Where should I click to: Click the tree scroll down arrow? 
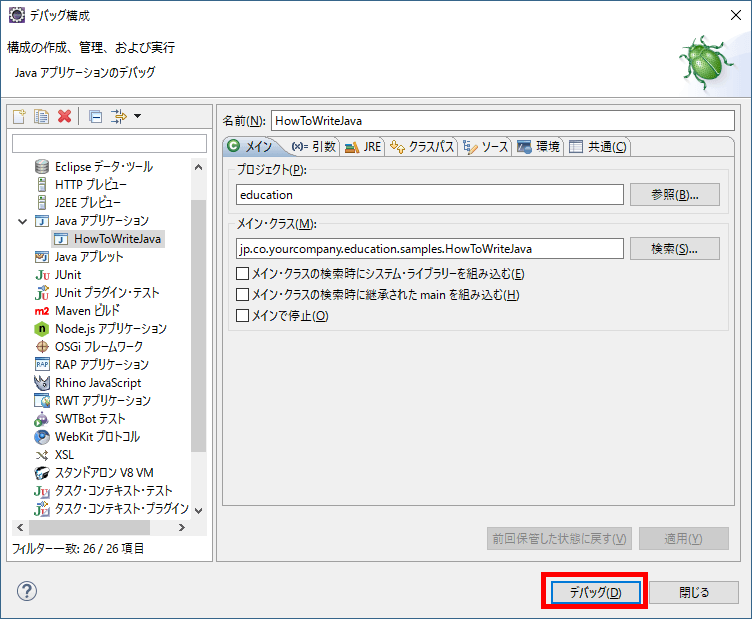point(199,511)
